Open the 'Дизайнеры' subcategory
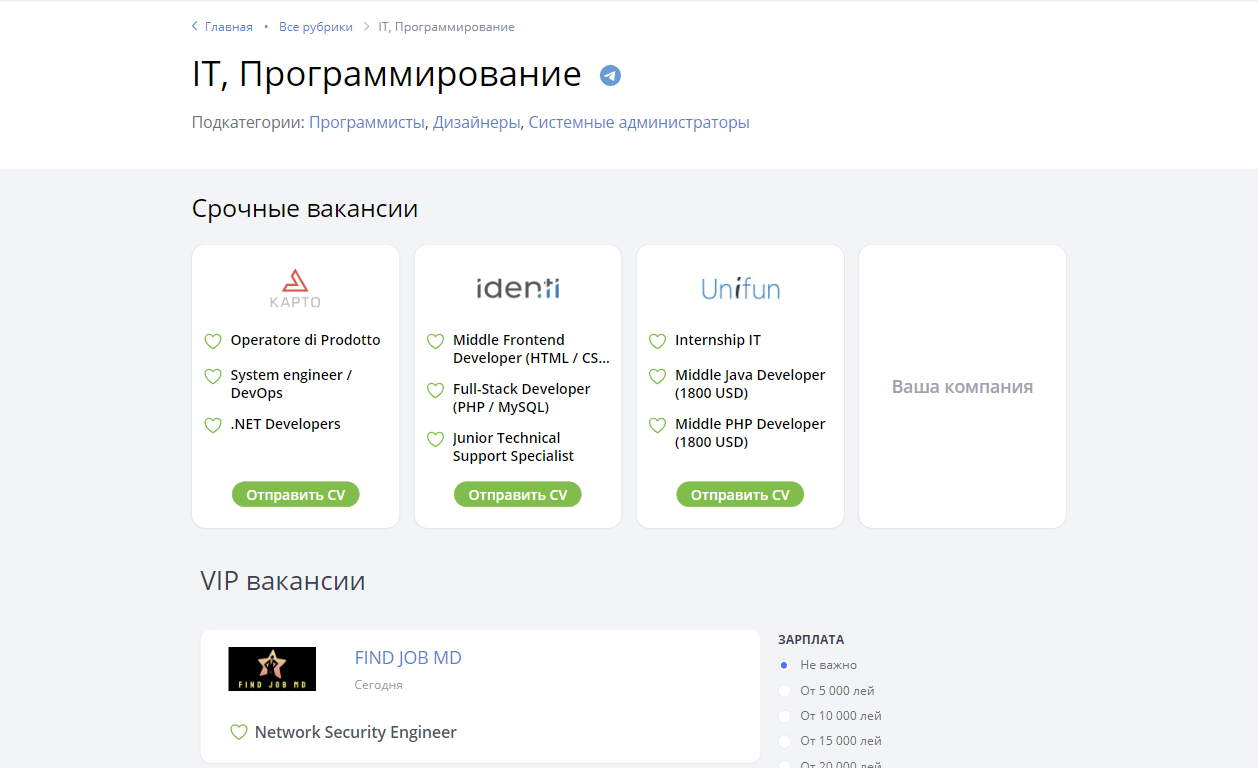Screen dimensions: 1258x768 pyautogui.click(x=476, y=123)
